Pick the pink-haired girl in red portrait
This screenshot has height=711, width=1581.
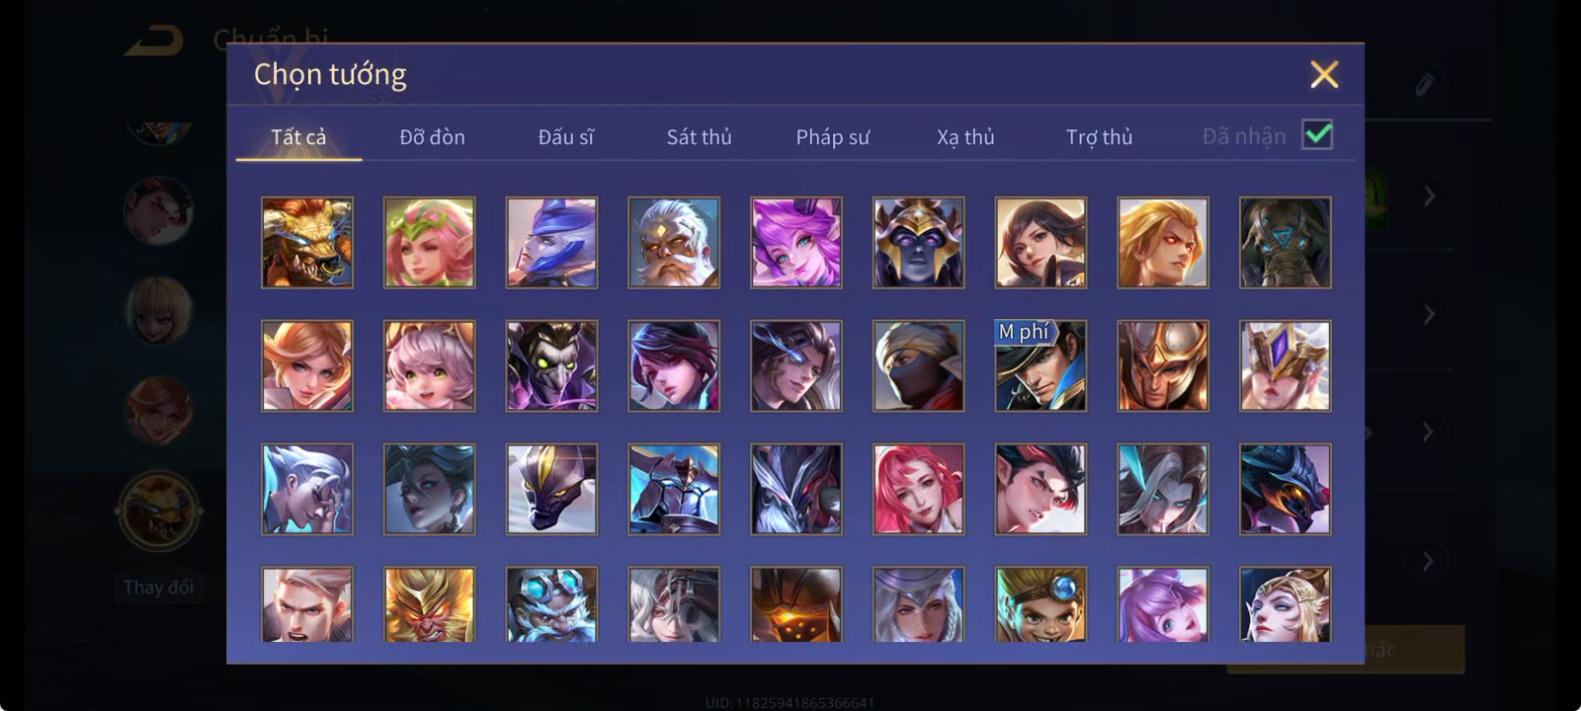coord(918,489)
